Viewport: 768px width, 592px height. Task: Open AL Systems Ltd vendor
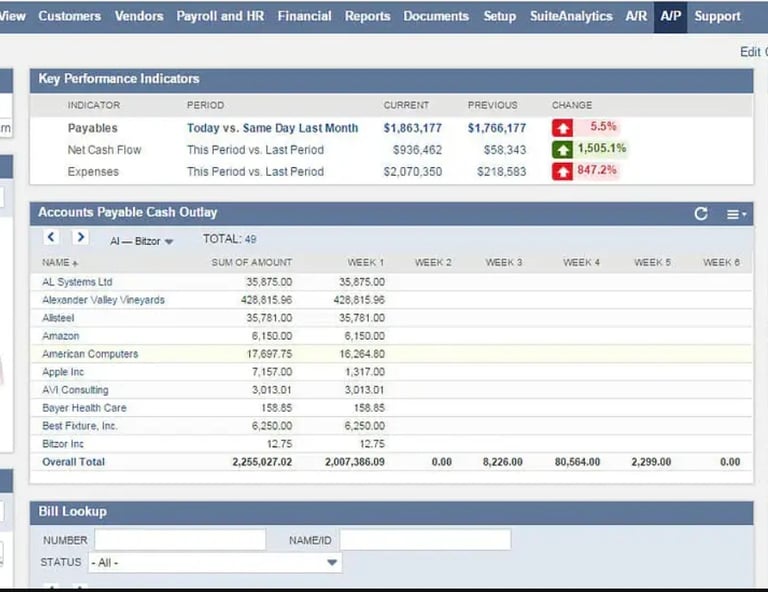[x=77, y=282]
